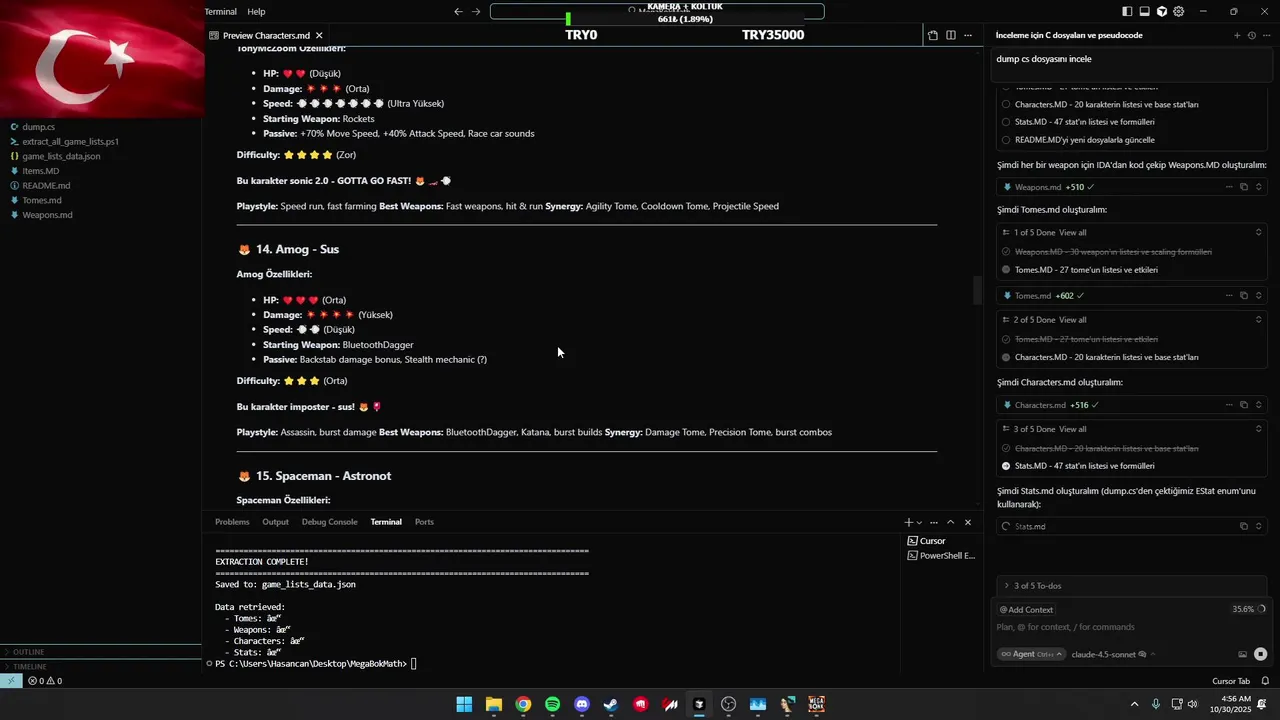Stop the running agent generation

coord(1260,655)
